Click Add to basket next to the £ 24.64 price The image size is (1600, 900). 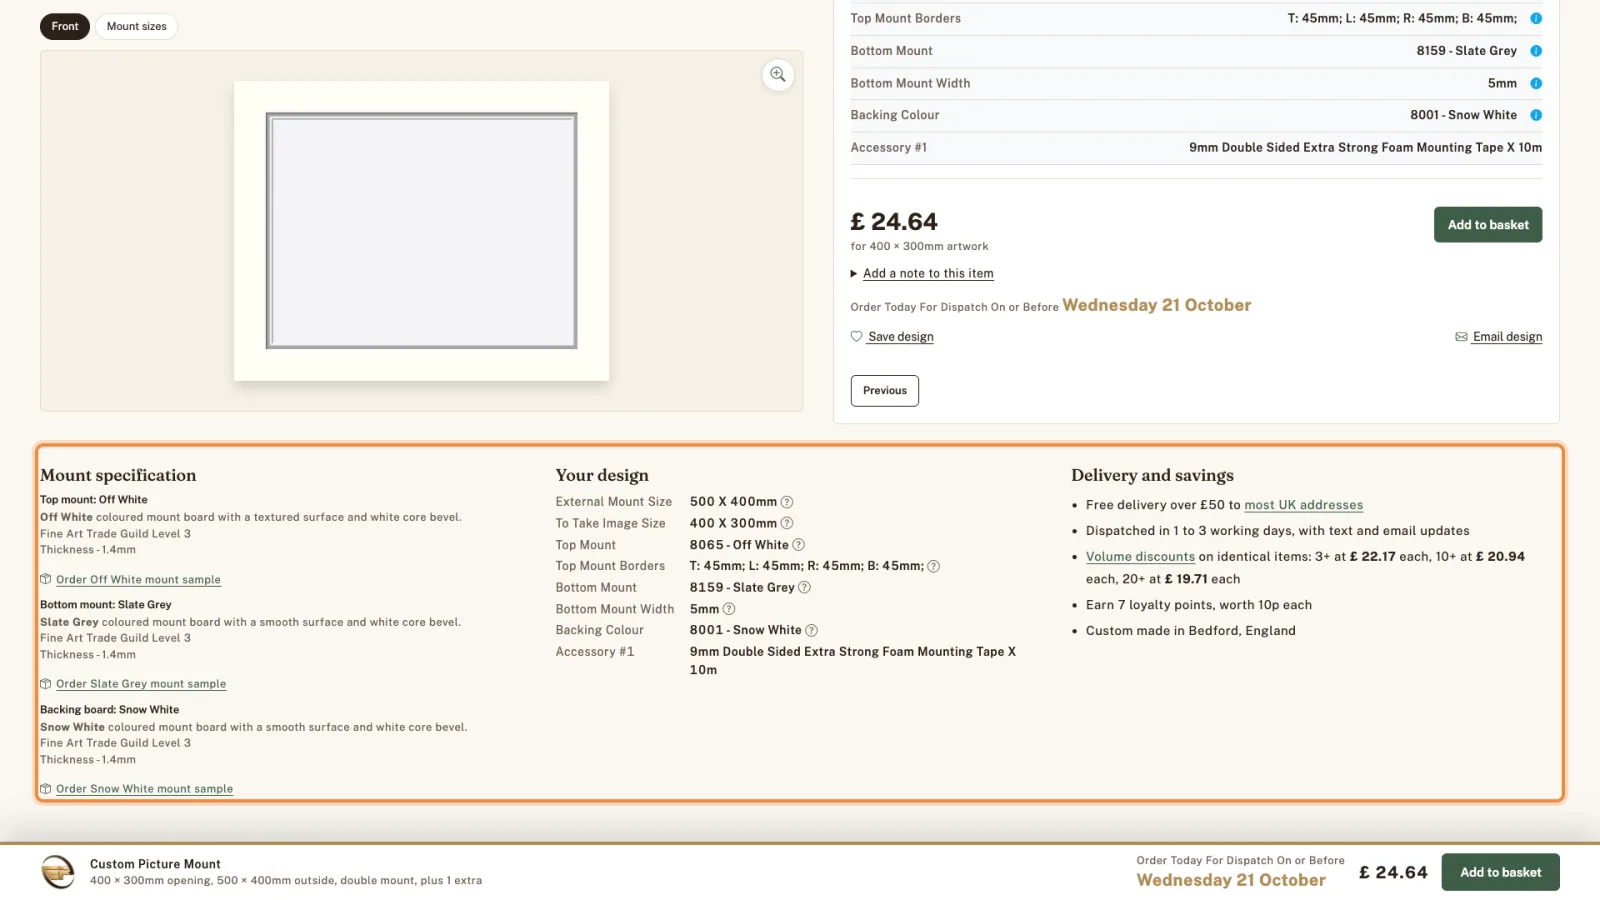1488,225
